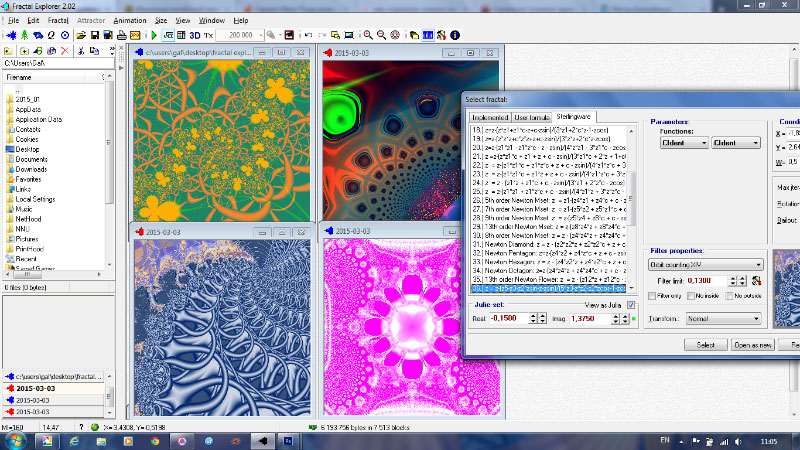Open the Transform Normal dropdown
Viewport: 800px width, 450px height.
723,319
